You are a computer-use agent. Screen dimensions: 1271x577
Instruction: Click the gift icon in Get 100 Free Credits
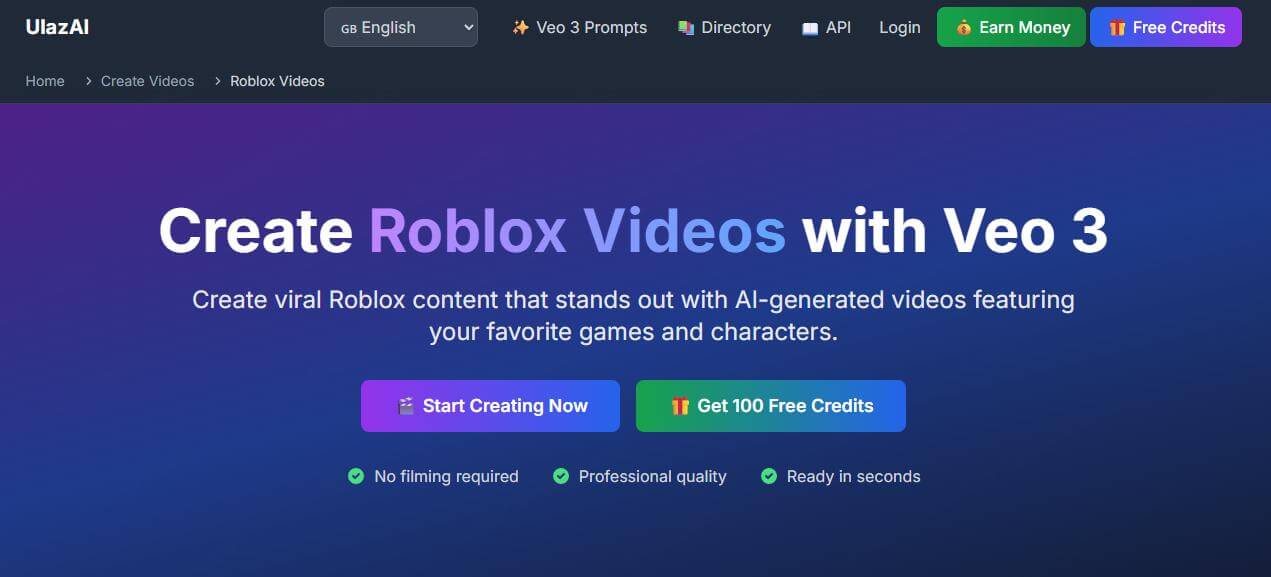click(x=682, y=405)
